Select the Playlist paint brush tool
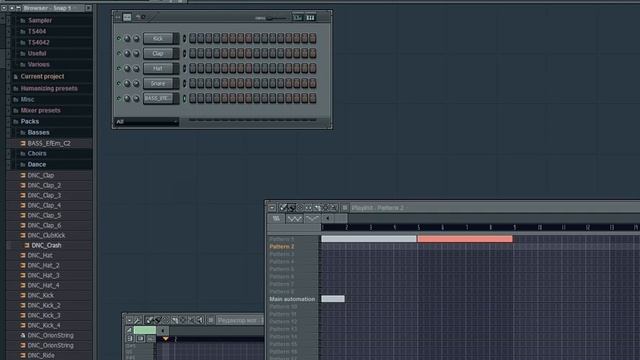640x360 pixels. pyautogui.click(x=291, y=208)
